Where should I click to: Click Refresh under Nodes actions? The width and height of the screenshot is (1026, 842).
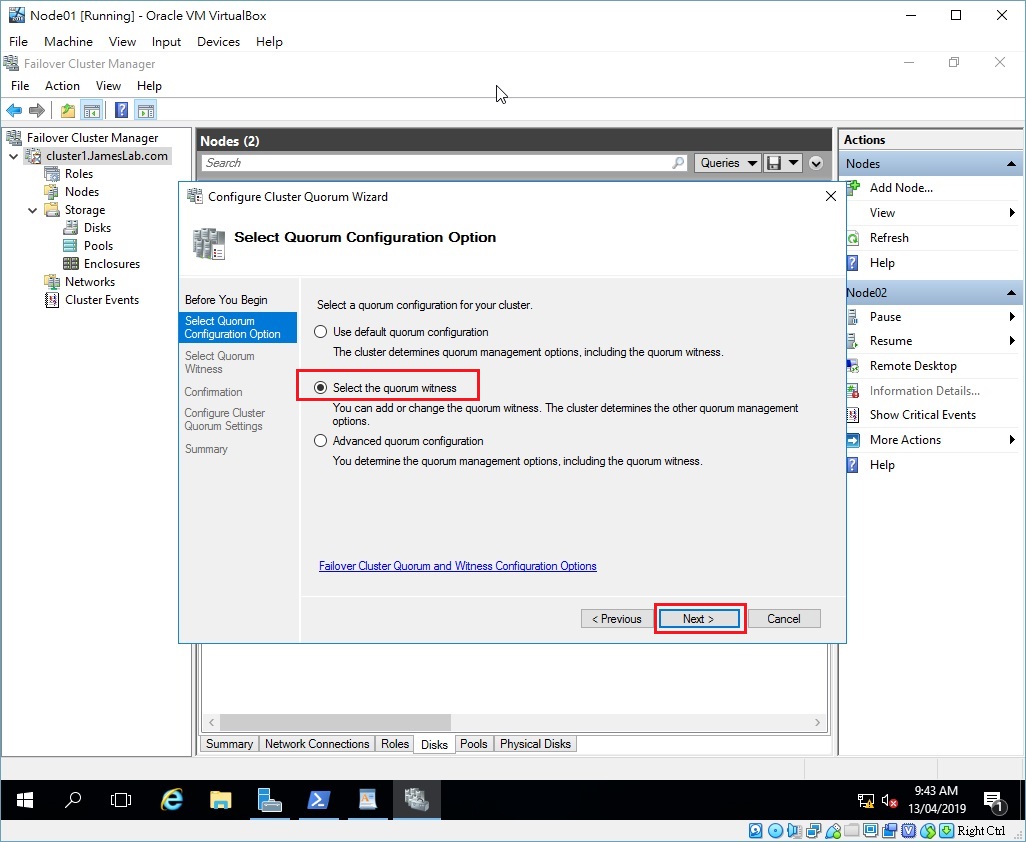coord(887,237)
